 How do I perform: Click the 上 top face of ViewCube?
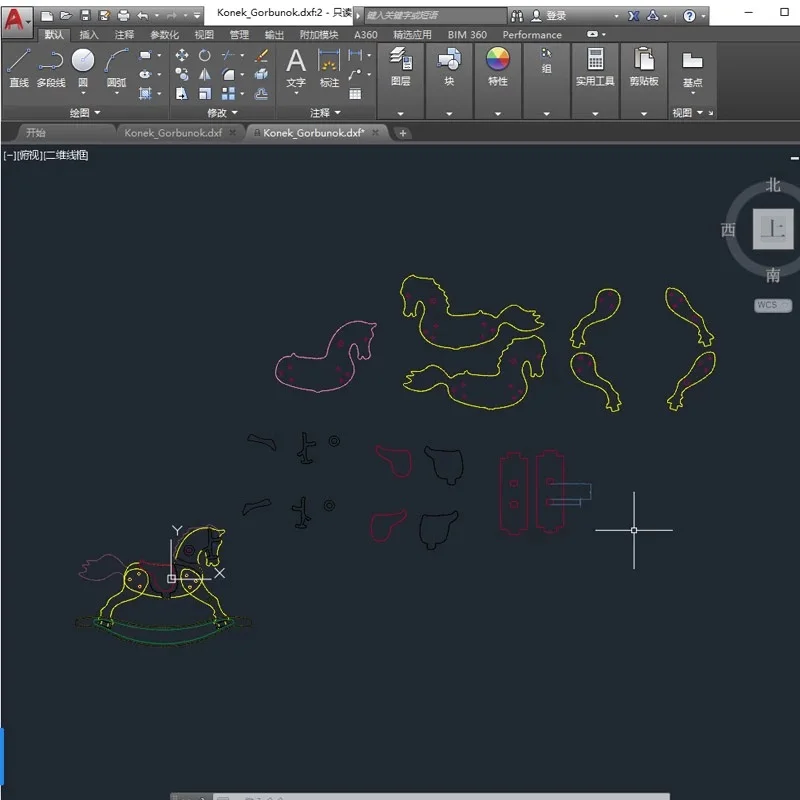tap(772, 229)
